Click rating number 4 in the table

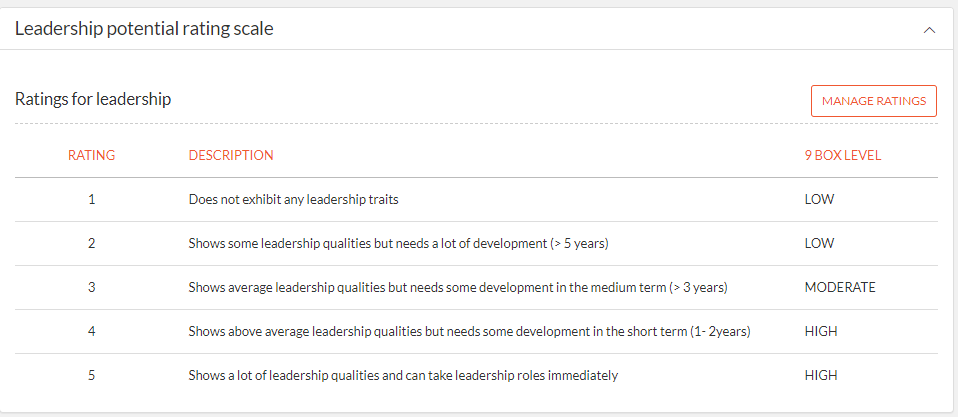click(x=92, y=331)
